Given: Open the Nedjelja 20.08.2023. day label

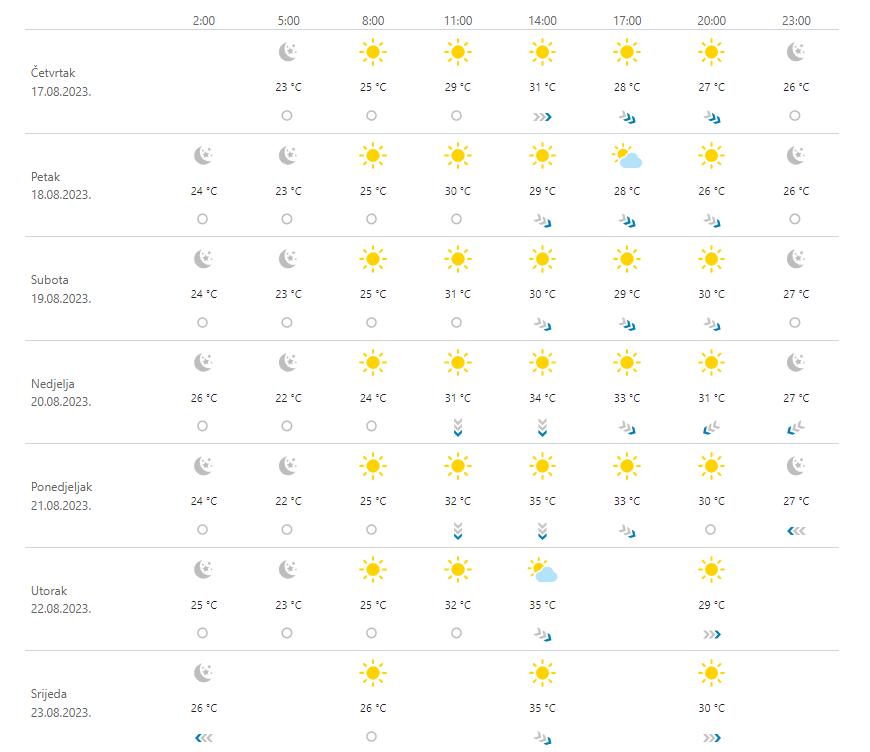Looking at the screenshot, I should click(61, 392).
